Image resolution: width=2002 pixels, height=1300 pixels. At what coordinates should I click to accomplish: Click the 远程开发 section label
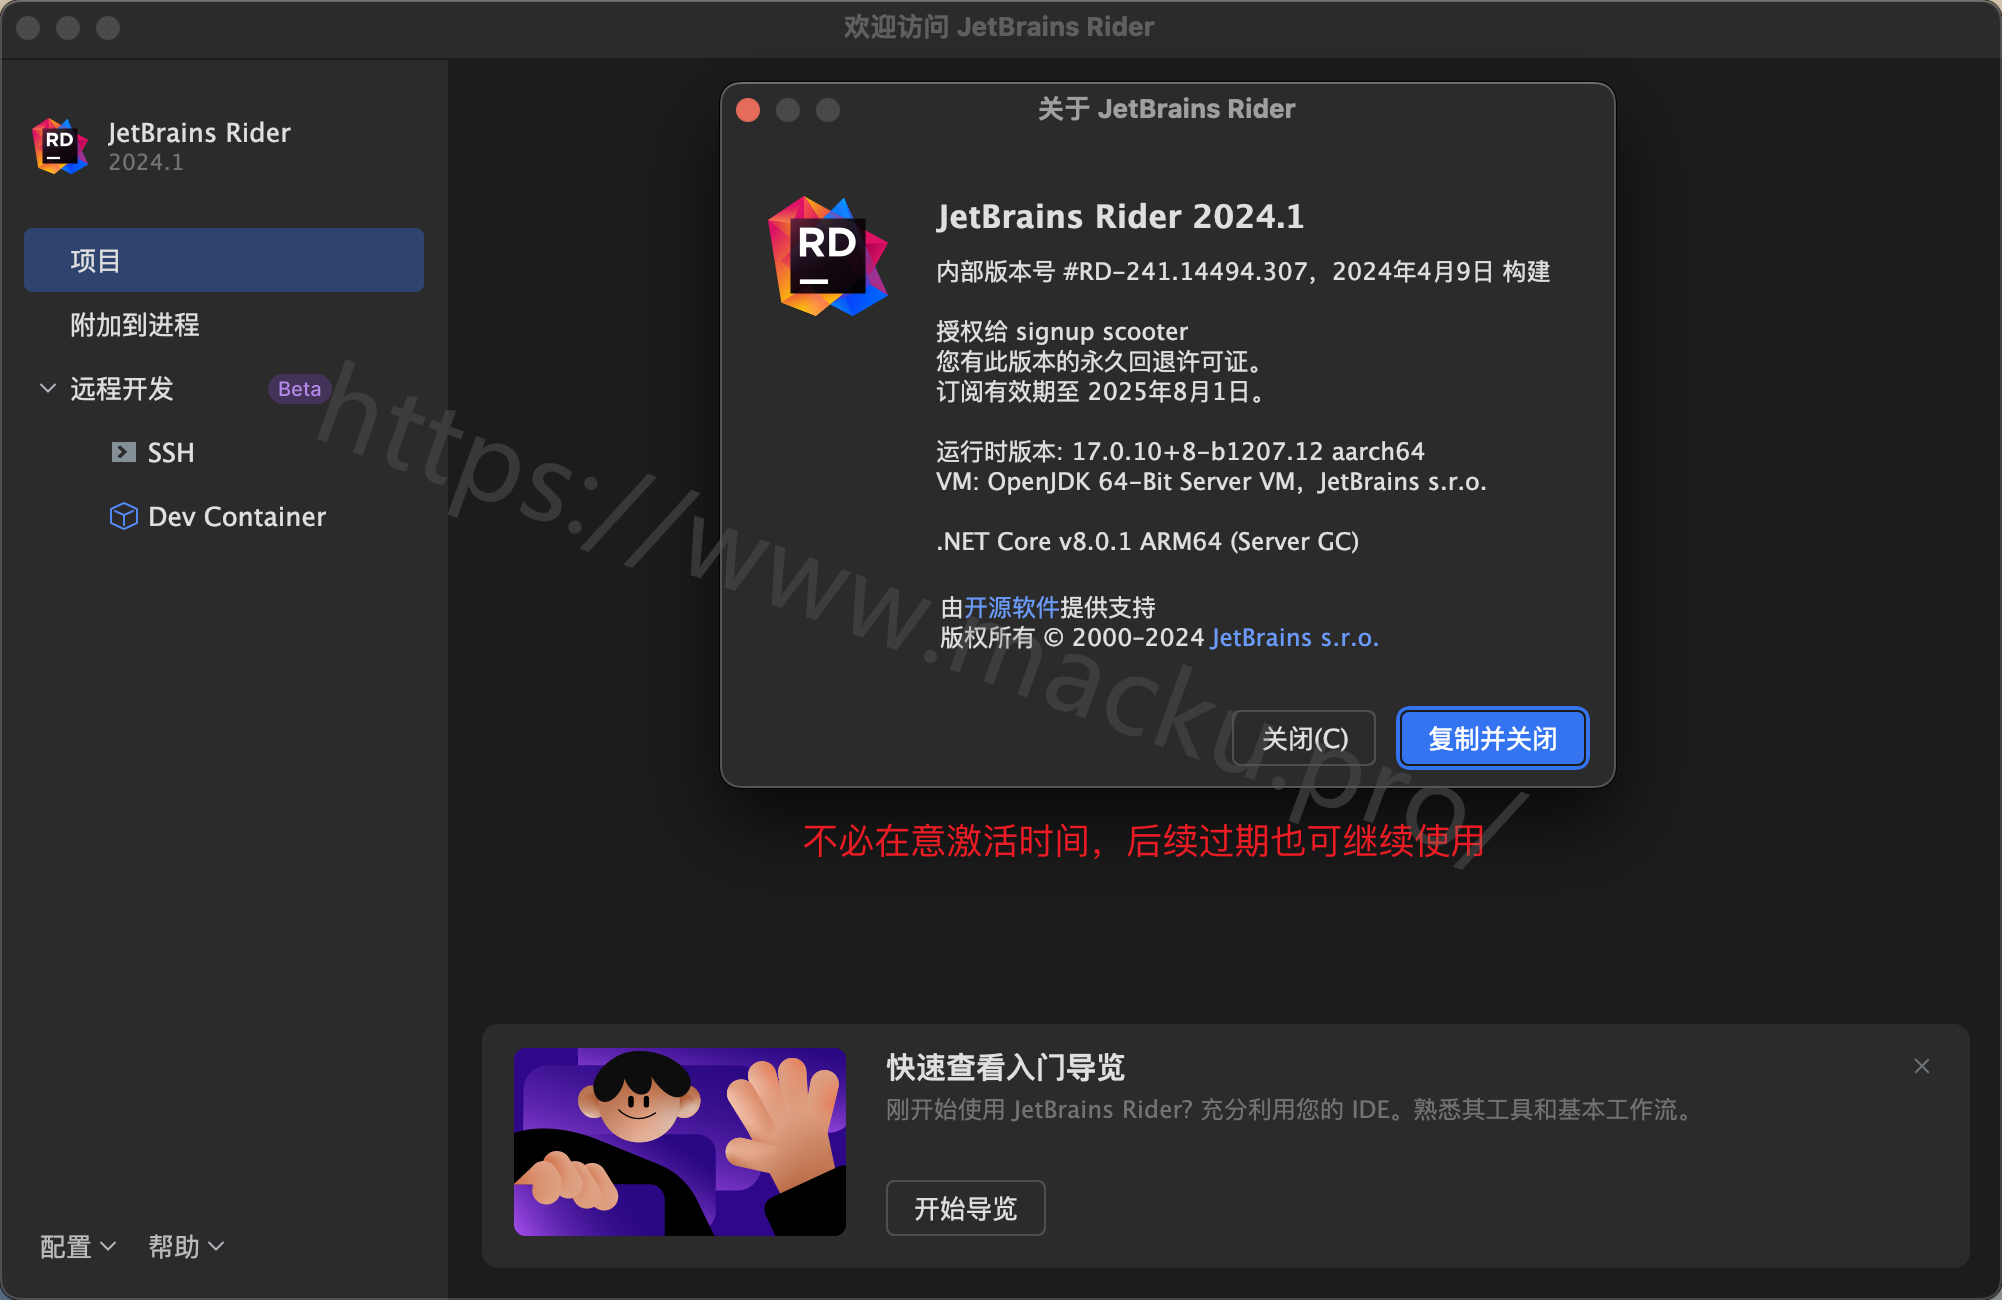coord(122,388)
